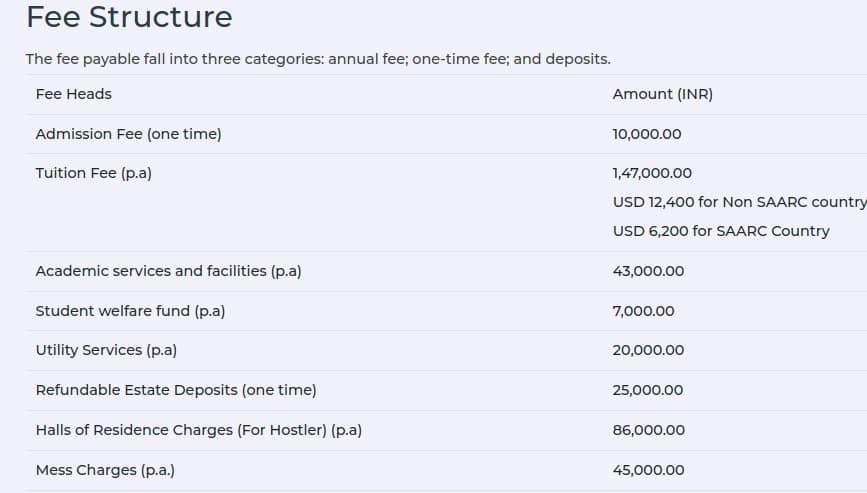The height and width of the screenshot is (493, 867).
Task: Select the 1,47,000.00 tuition amount
Action: click(x=652, y=174)
